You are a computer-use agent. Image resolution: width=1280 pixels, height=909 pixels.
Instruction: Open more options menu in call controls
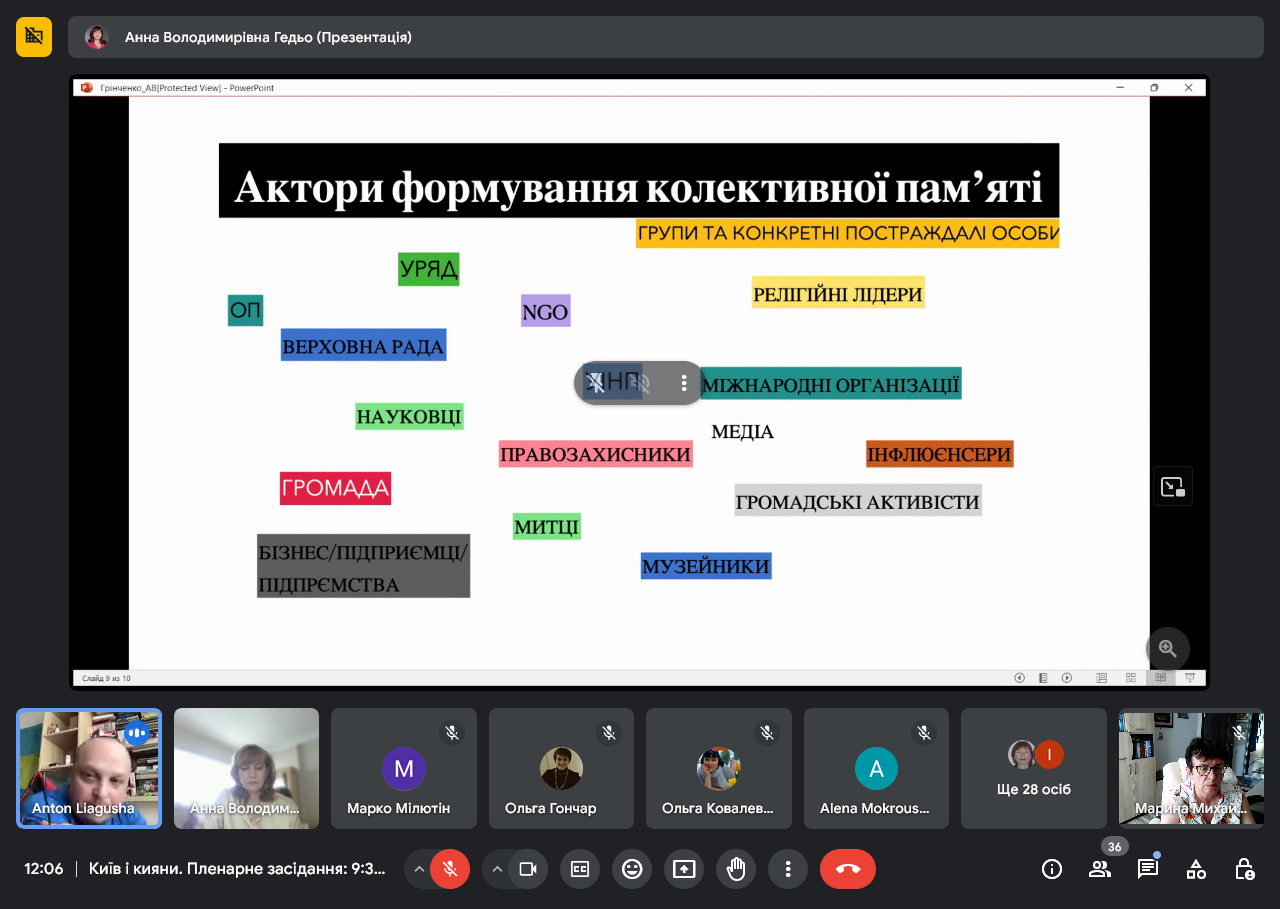(788, 869)
